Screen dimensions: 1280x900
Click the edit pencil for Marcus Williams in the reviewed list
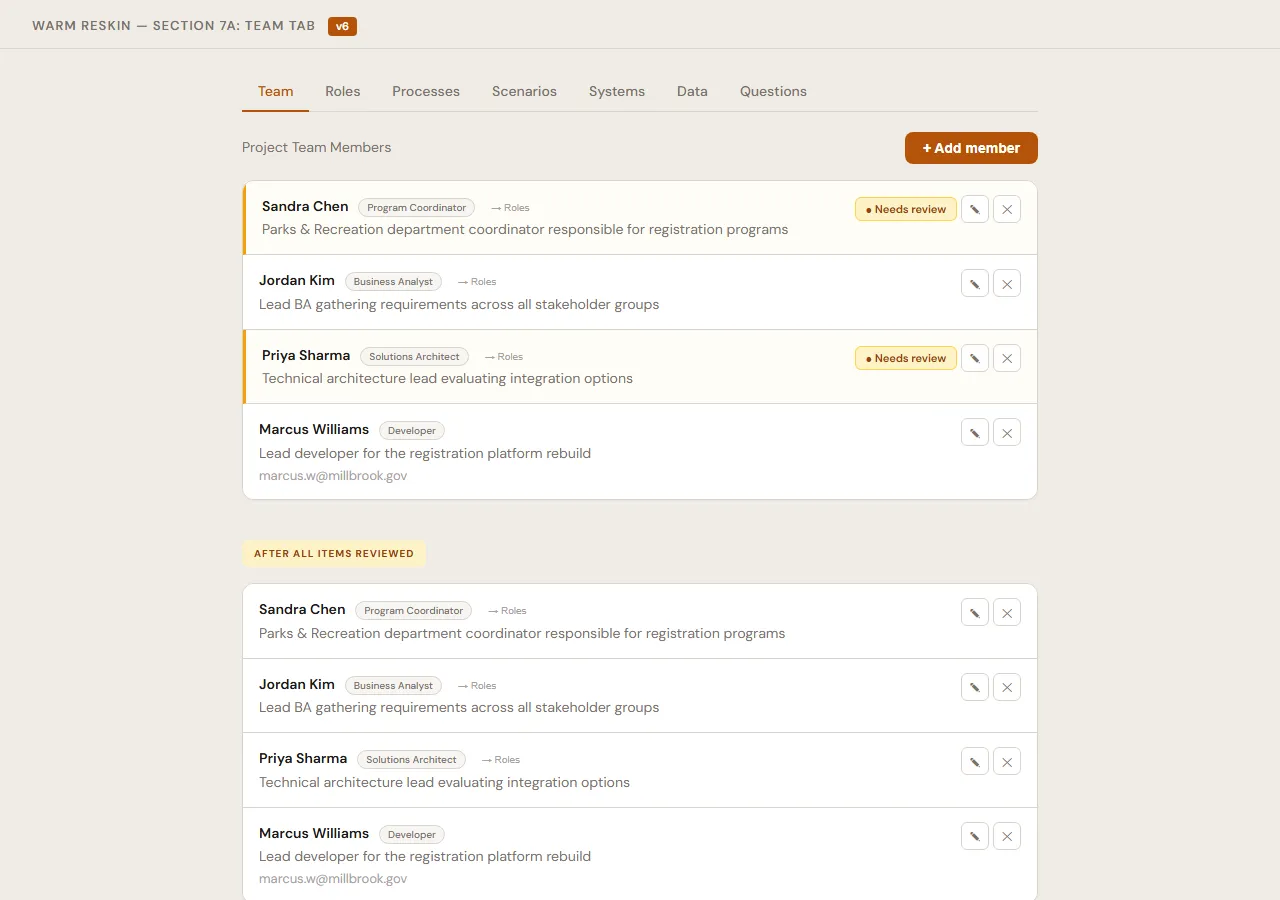pos(974,836)
